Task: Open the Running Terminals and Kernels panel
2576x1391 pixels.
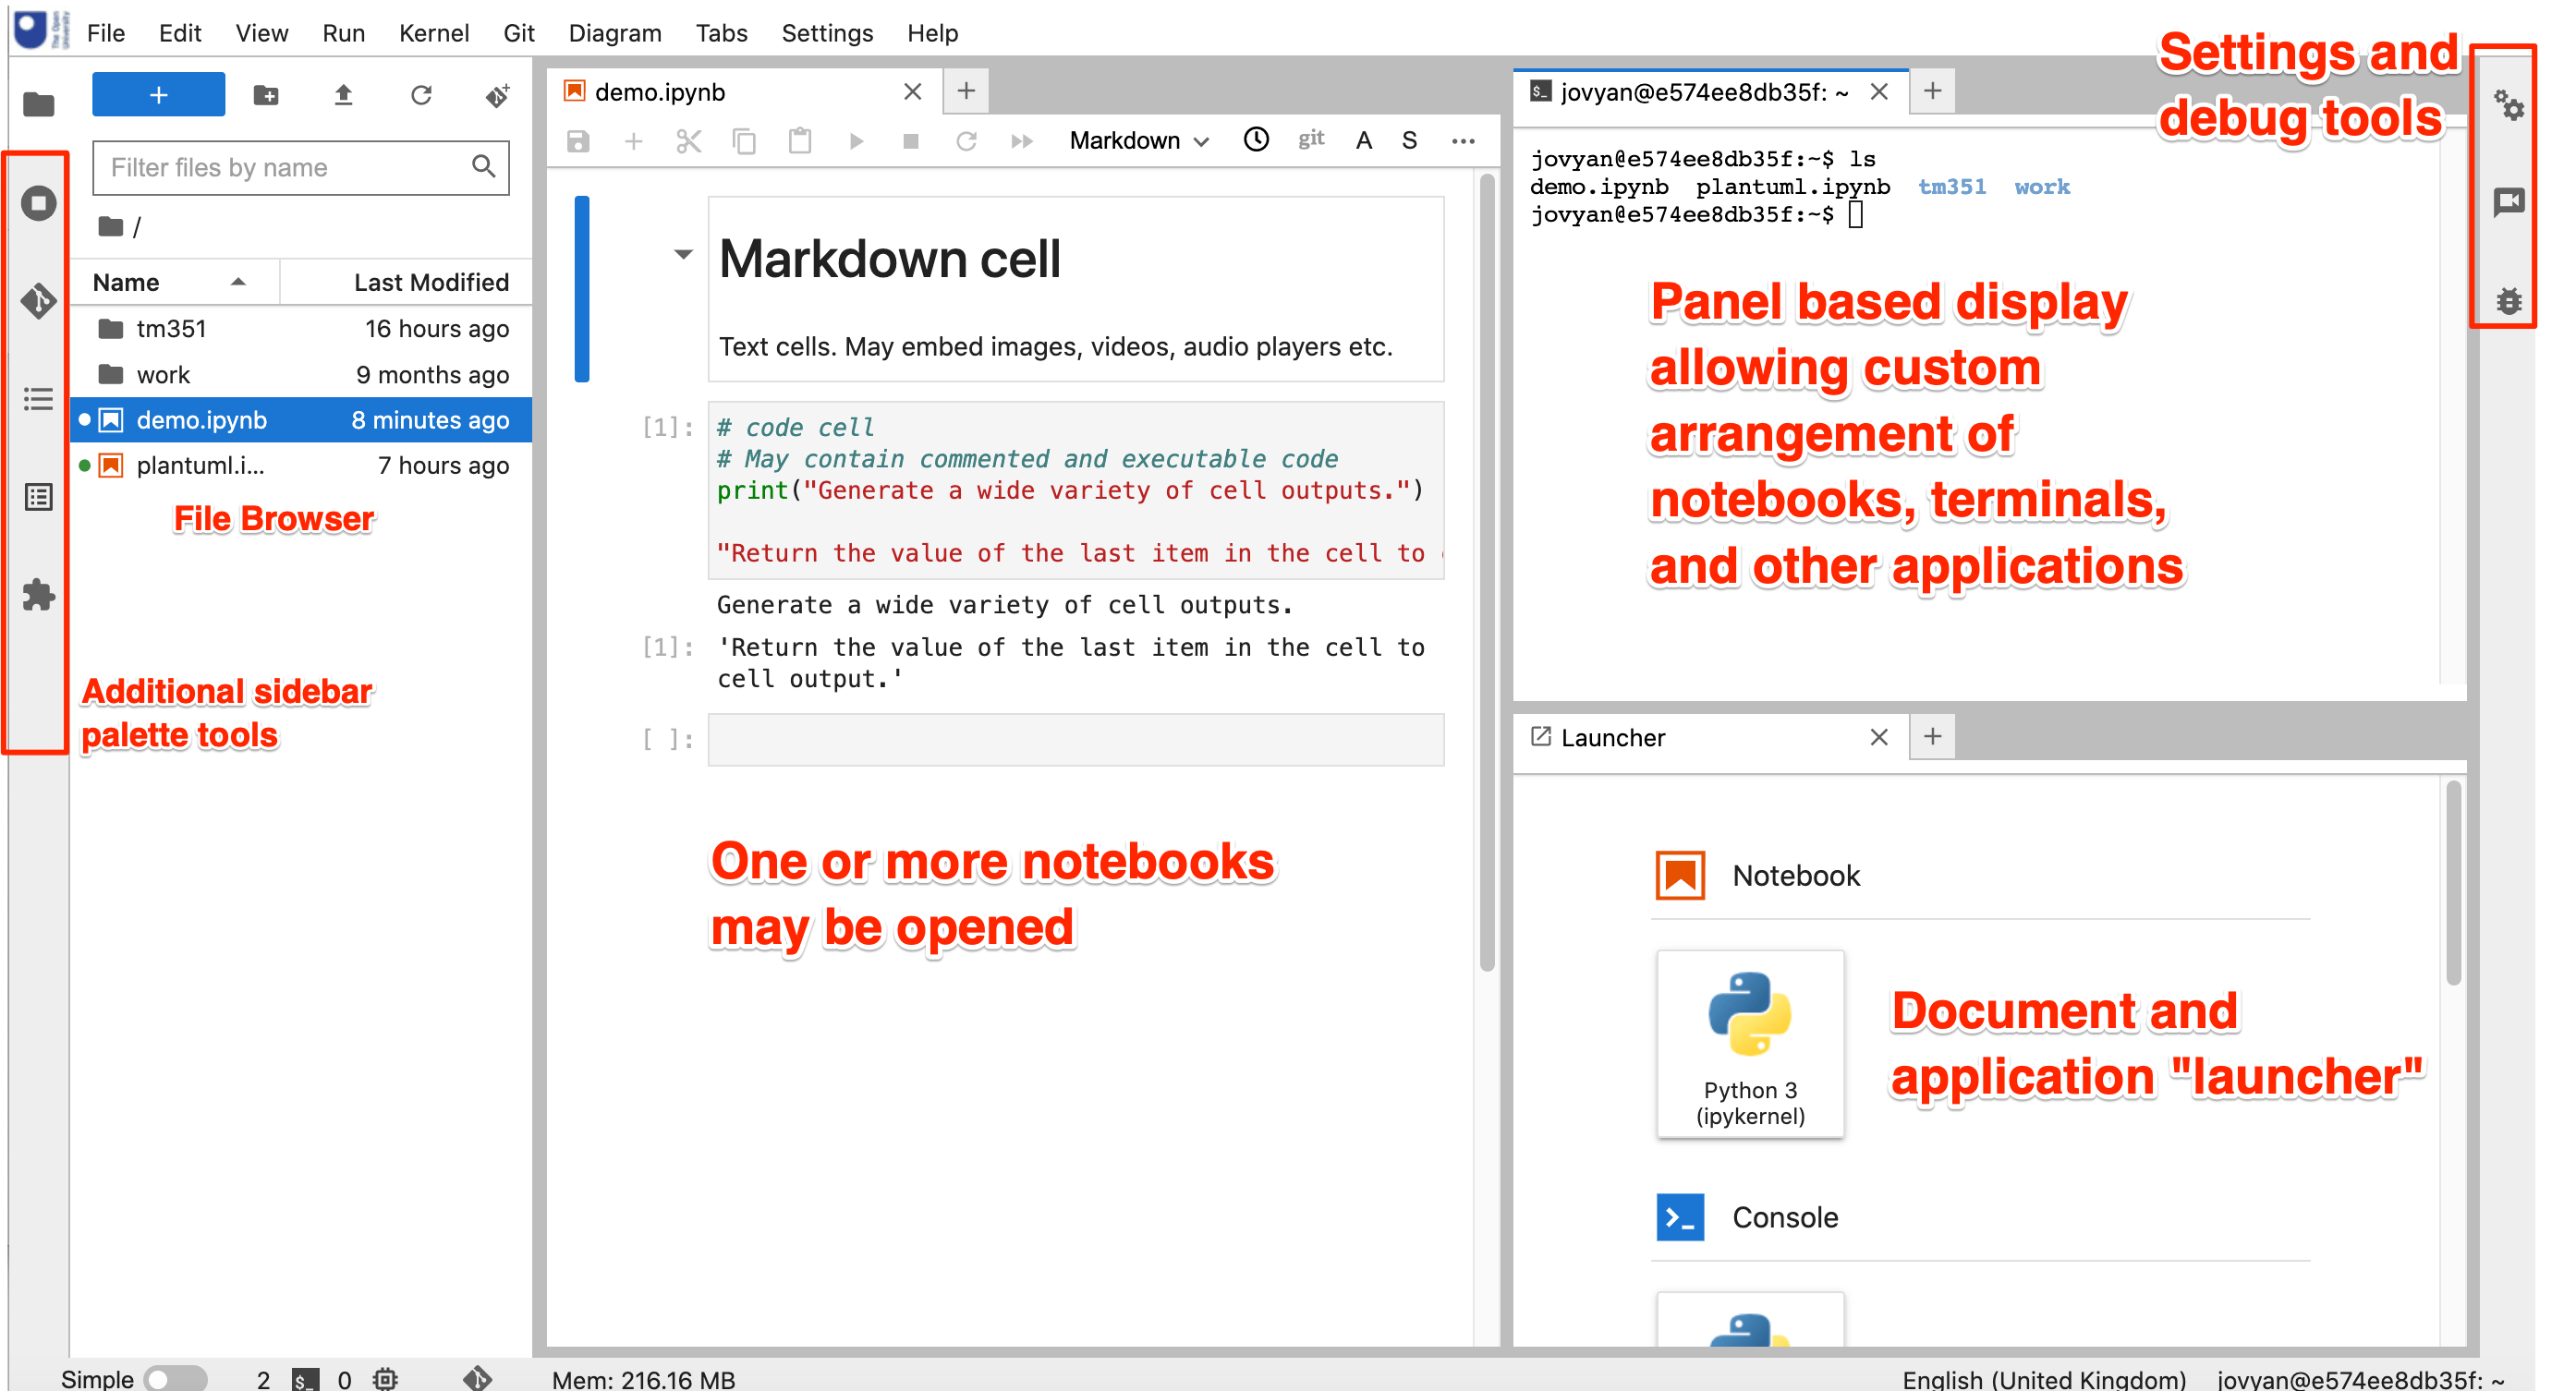Action: (38, 203)
